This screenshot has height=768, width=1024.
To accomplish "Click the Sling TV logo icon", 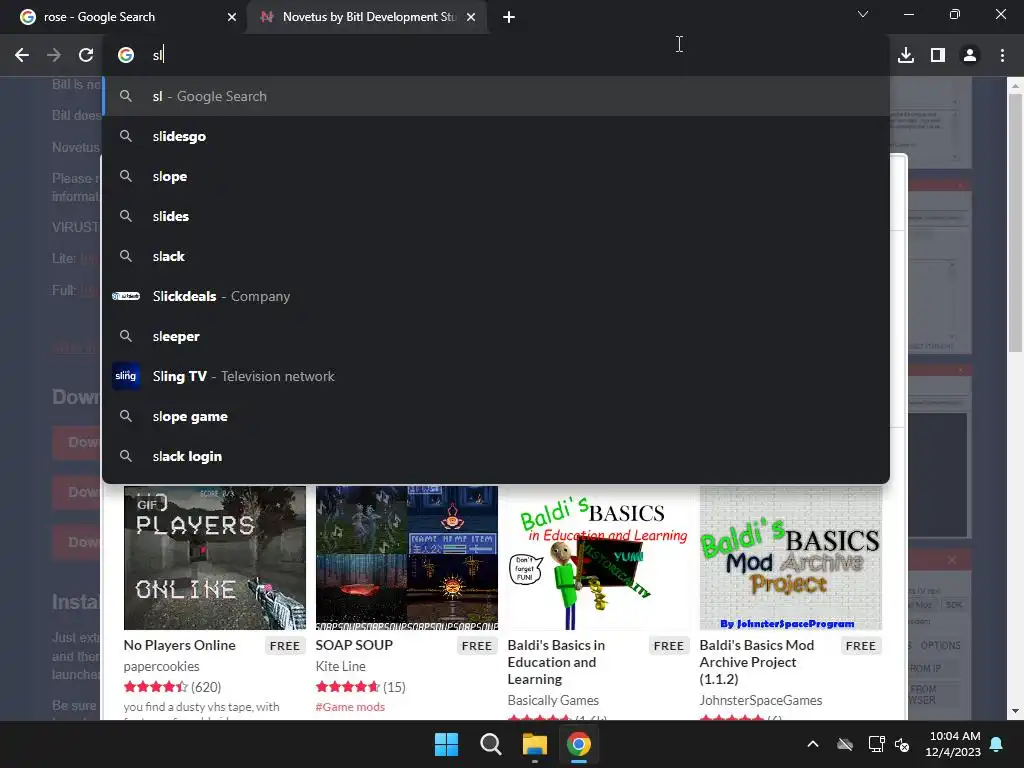I will click(x=126, y=376).
